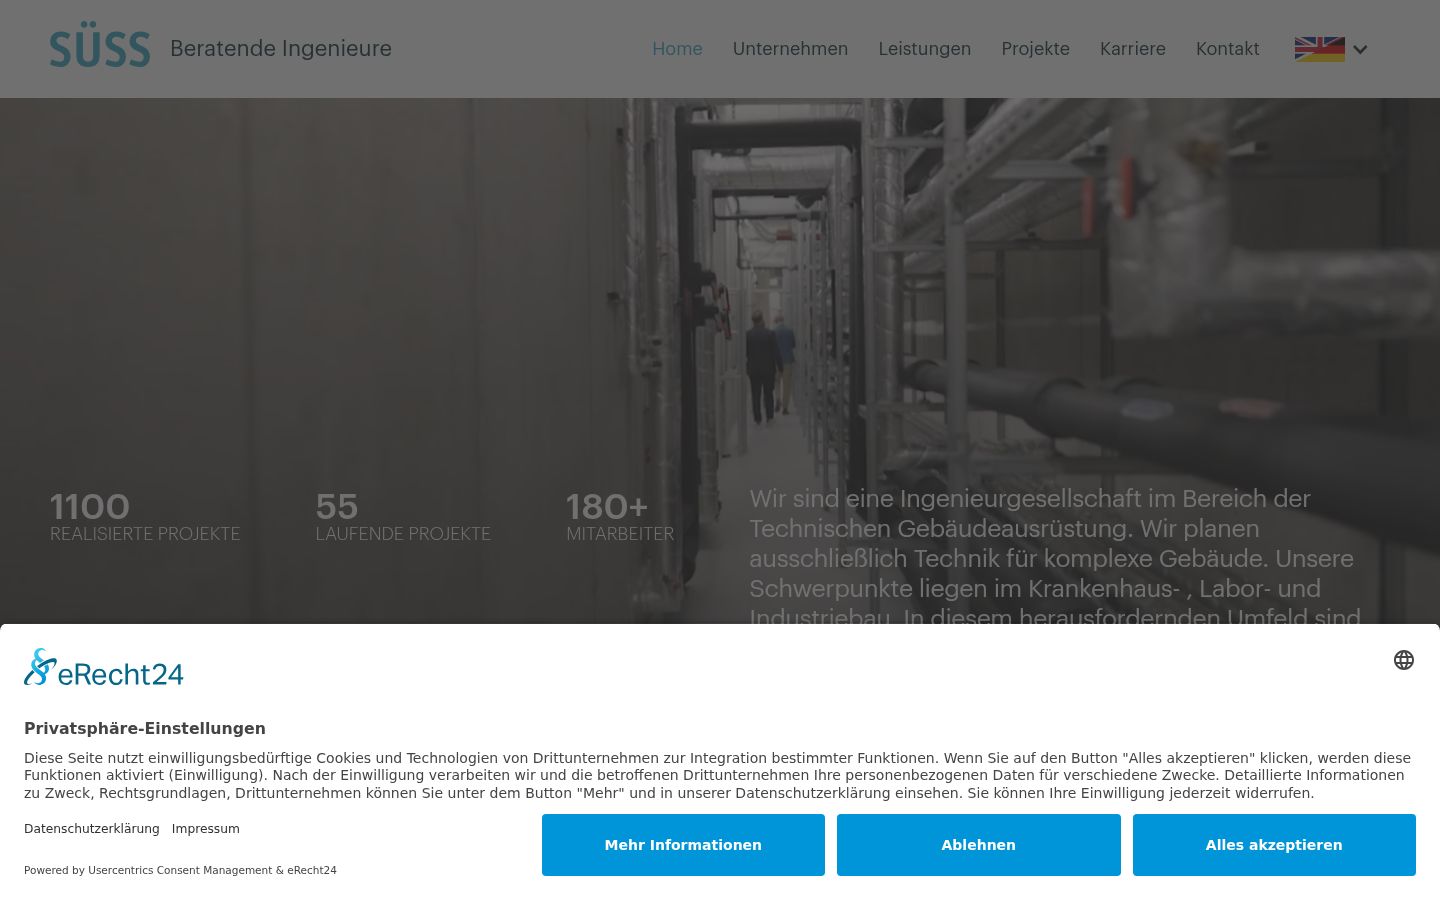Click the Privatsphäre-Einstellungen heading
Image resolution: width=1440 pixels, height=900 pixels.
[x=145, y=728]
